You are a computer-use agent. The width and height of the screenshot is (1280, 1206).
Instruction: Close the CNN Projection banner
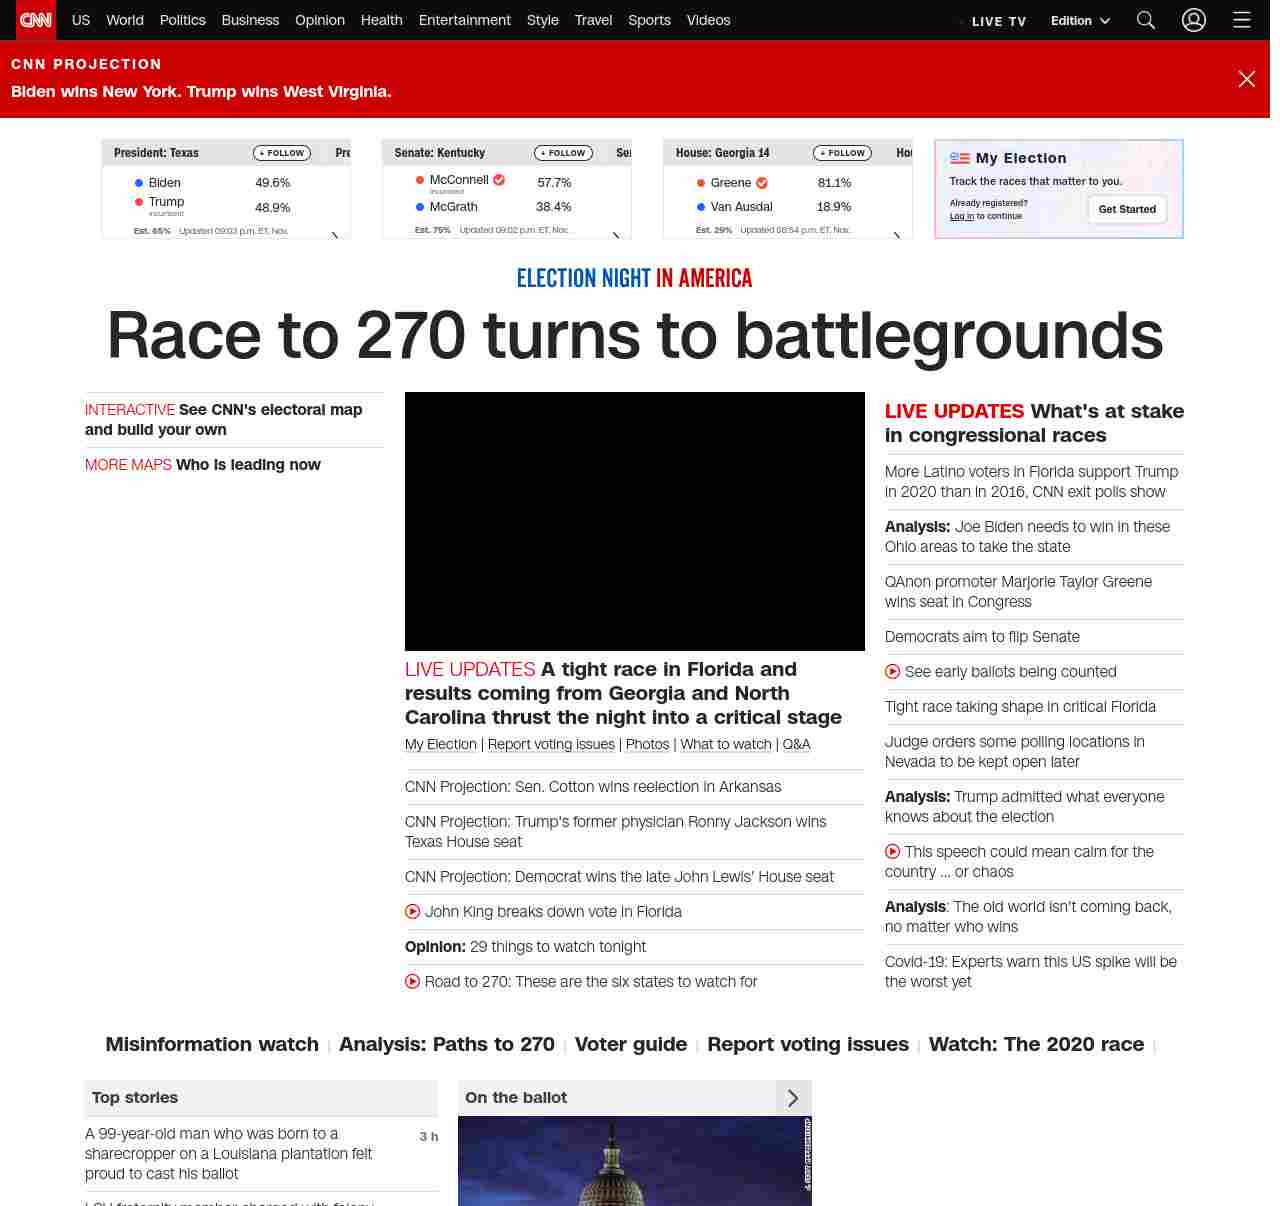tap(1247, 79)
